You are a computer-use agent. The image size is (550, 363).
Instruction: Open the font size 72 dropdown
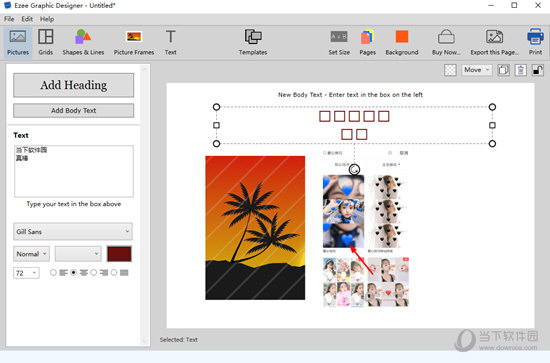tap(26, 273)
